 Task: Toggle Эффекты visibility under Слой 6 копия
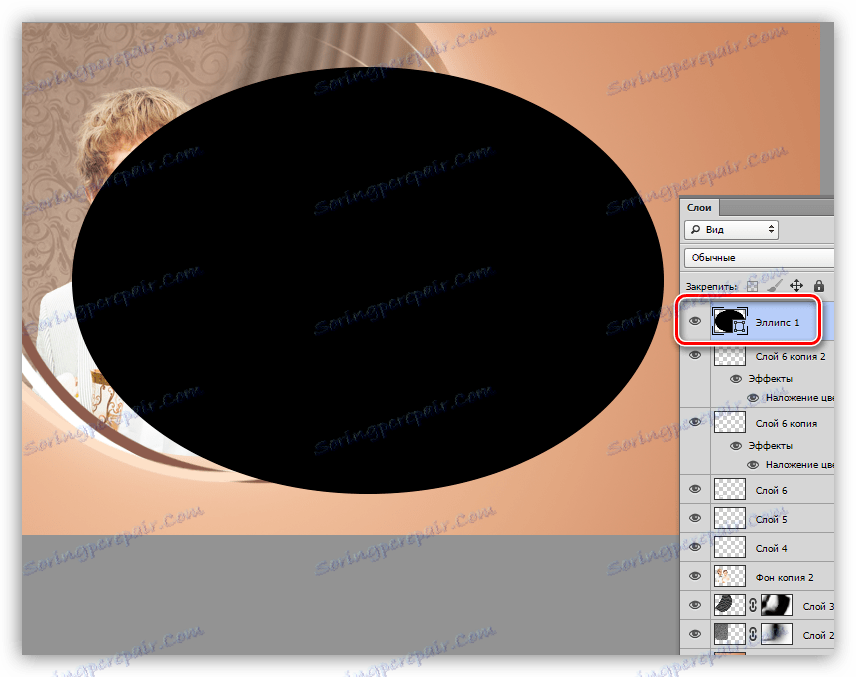736,446
